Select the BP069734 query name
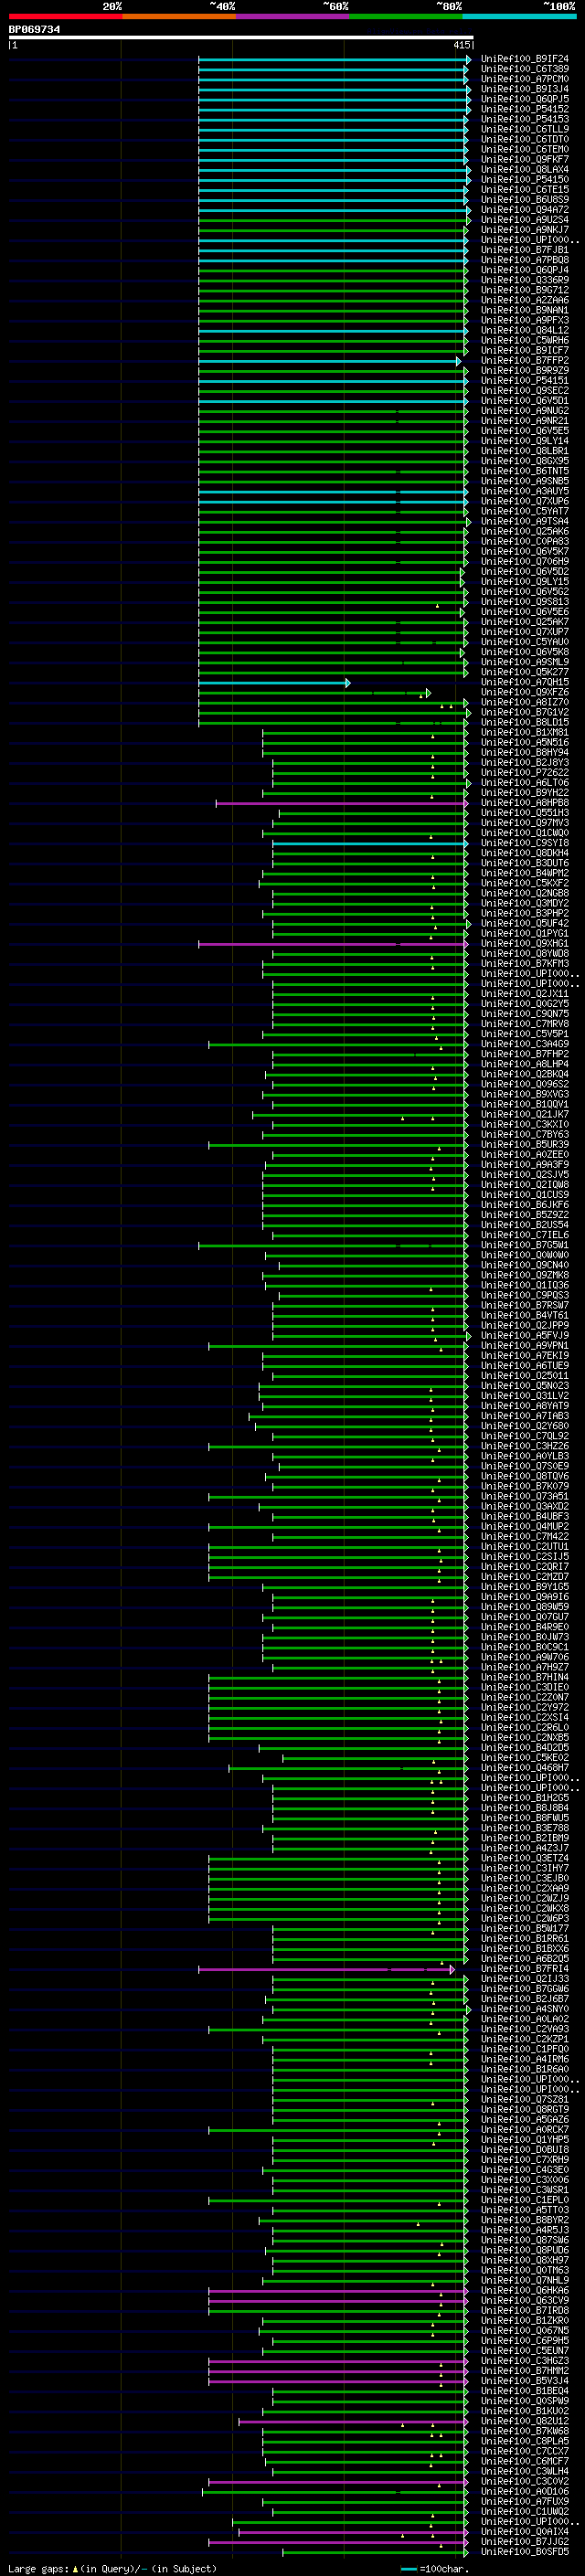The height and width of the screenshot is (2576, 585). pyautogui.click(x=34, y=30)
